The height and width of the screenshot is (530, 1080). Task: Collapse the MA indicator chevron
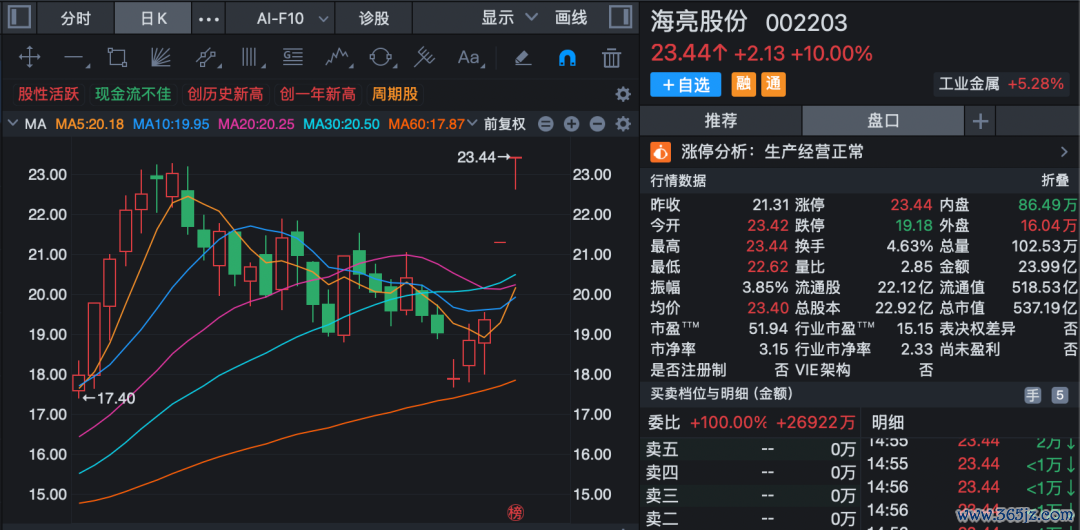[12, 124]
